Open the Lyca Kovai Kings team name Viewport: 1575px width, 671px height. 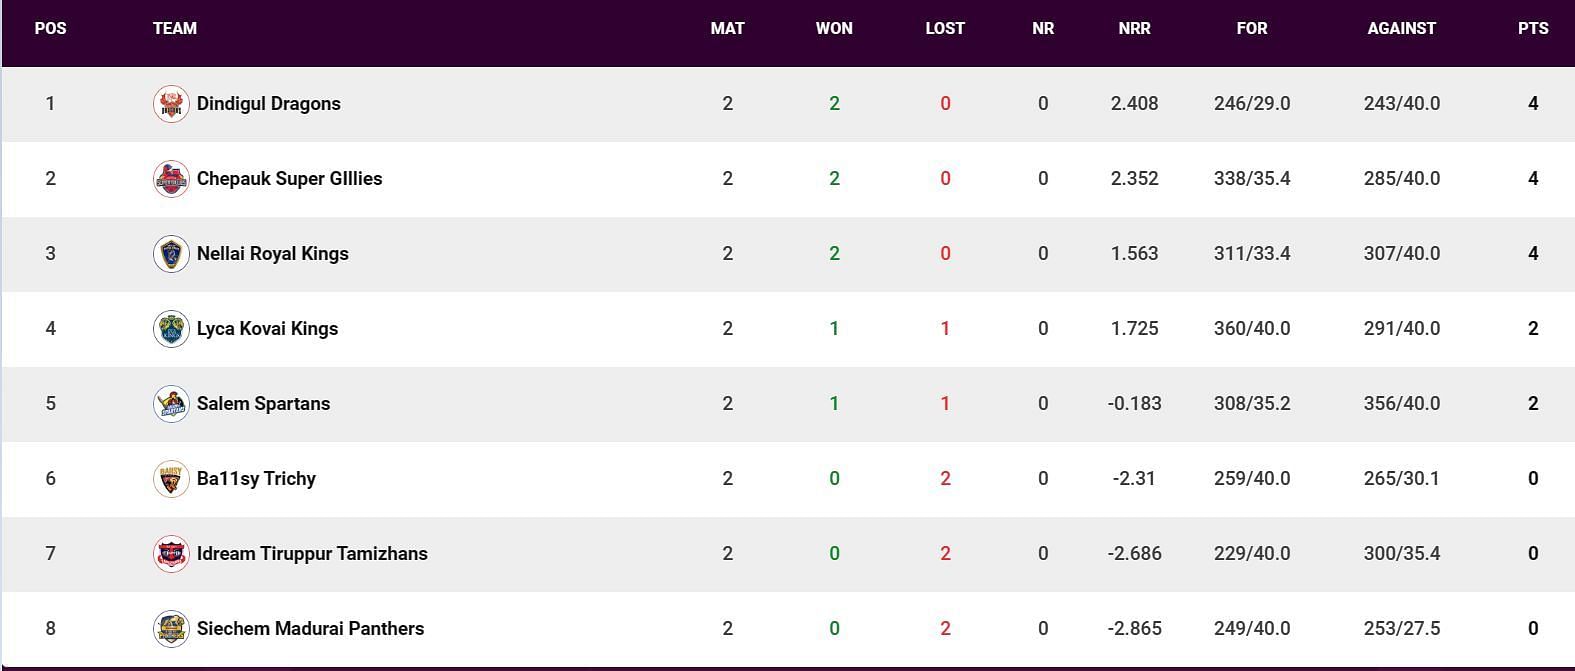click(267, 329)
